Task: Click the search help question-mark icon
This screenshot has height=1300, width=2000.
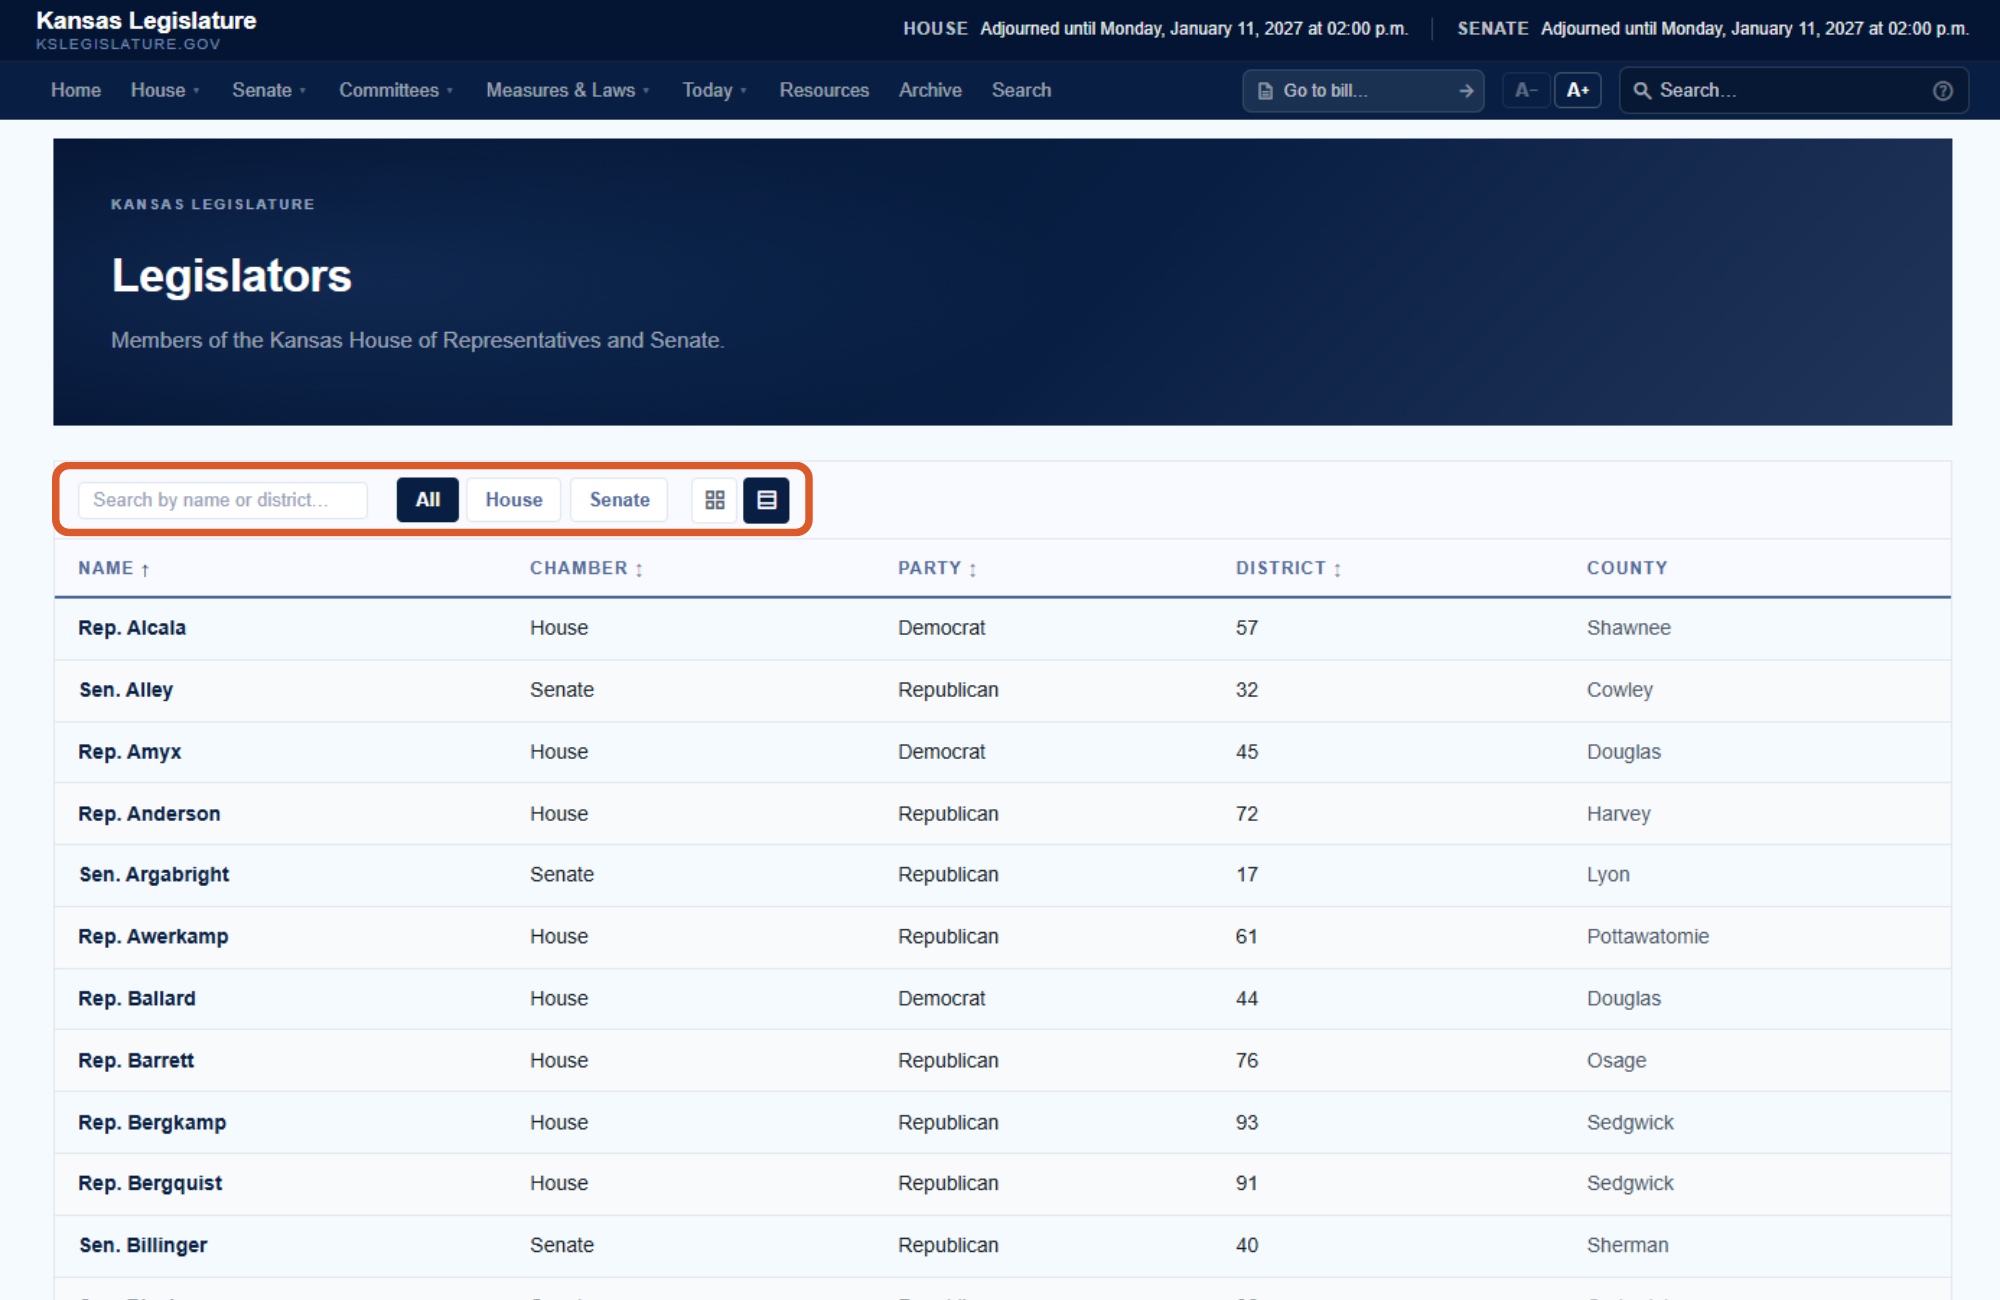Action: click(1943, 91)
